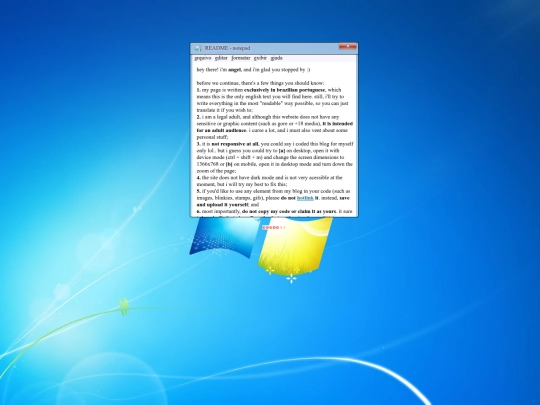The image size is (540, 405).
Task: Click "exclusively in brazilian portuguese" text
Action: (284, 90)
